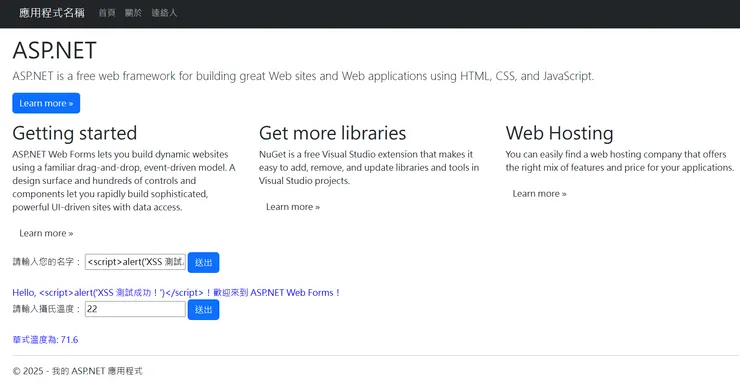Screen dimensions: 740x389
Task: Click the Hello, <script>alert greeting text
Action: coord(176,293)
